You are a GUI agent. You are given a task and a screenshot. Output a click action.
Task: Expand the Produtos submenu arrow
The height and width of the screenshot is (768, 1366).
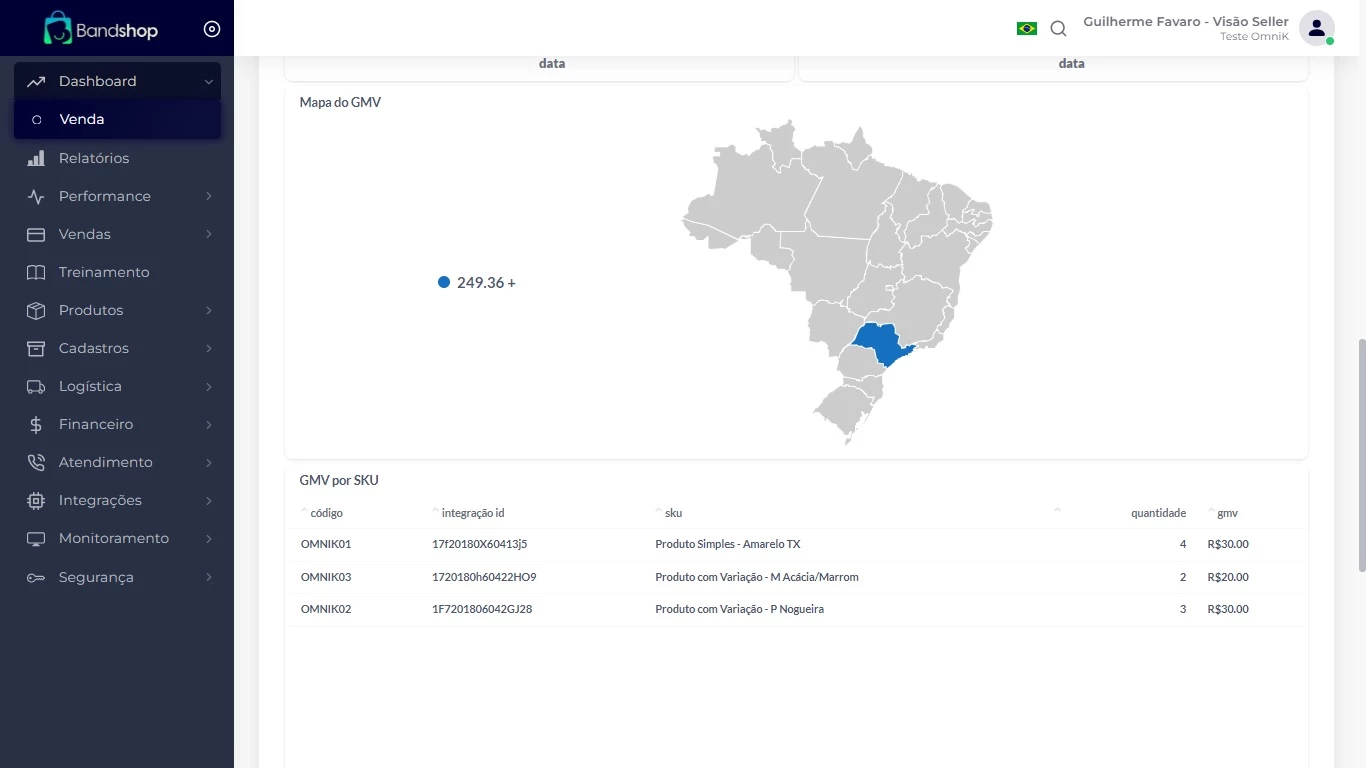(x=208, y=310)
